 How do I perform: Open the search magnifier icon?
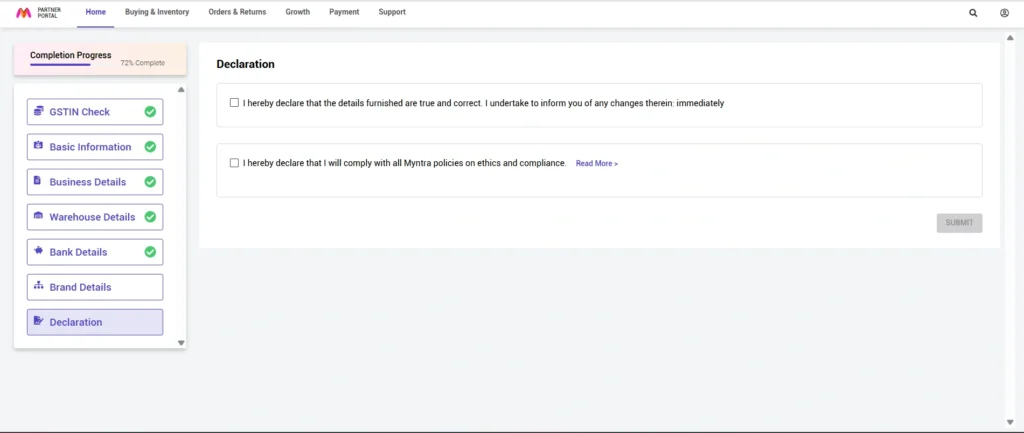[x=973, y=12]
